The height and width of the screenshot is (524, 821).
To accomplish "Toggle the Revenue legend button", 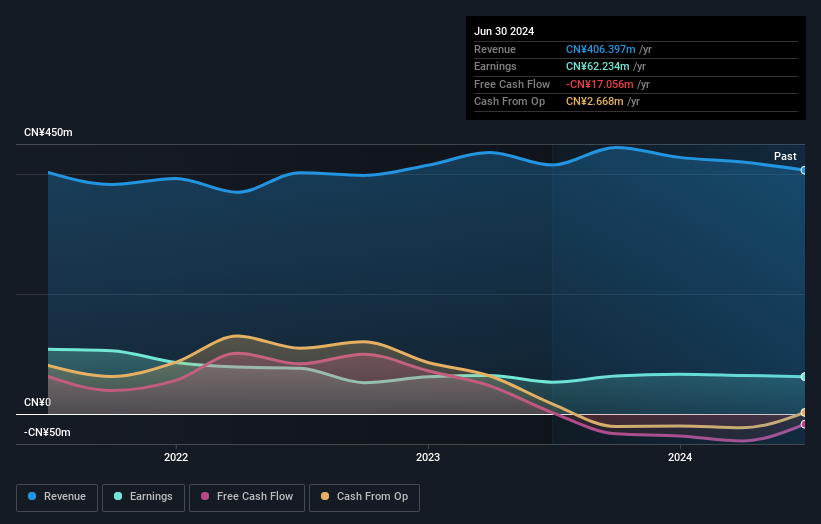I will 57,497.
